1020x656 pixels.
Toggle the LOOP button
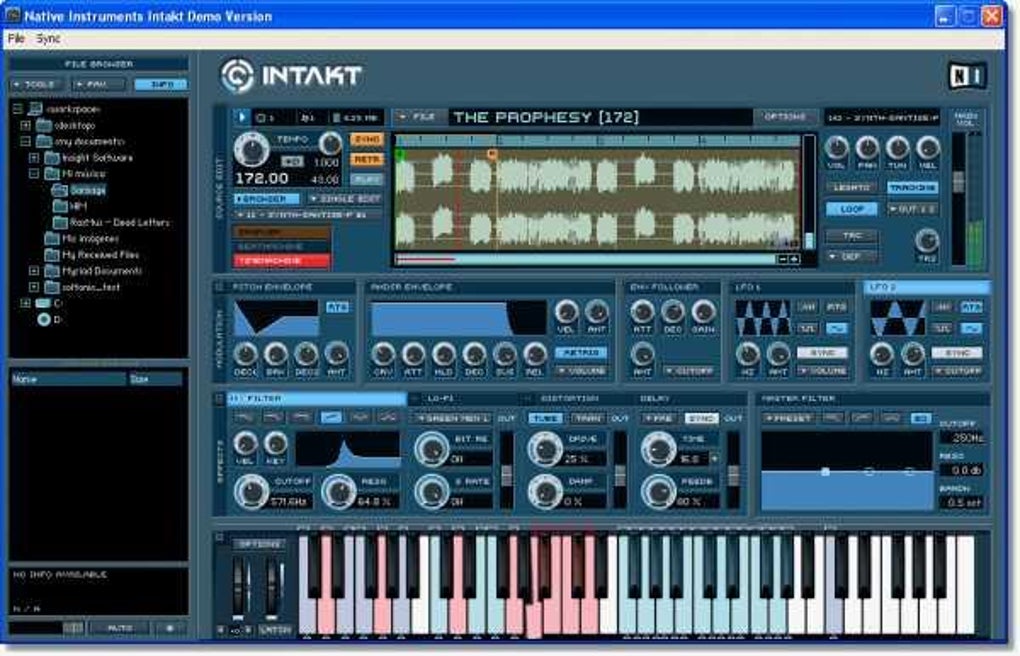pyautogui.click(x=851, y=209)
